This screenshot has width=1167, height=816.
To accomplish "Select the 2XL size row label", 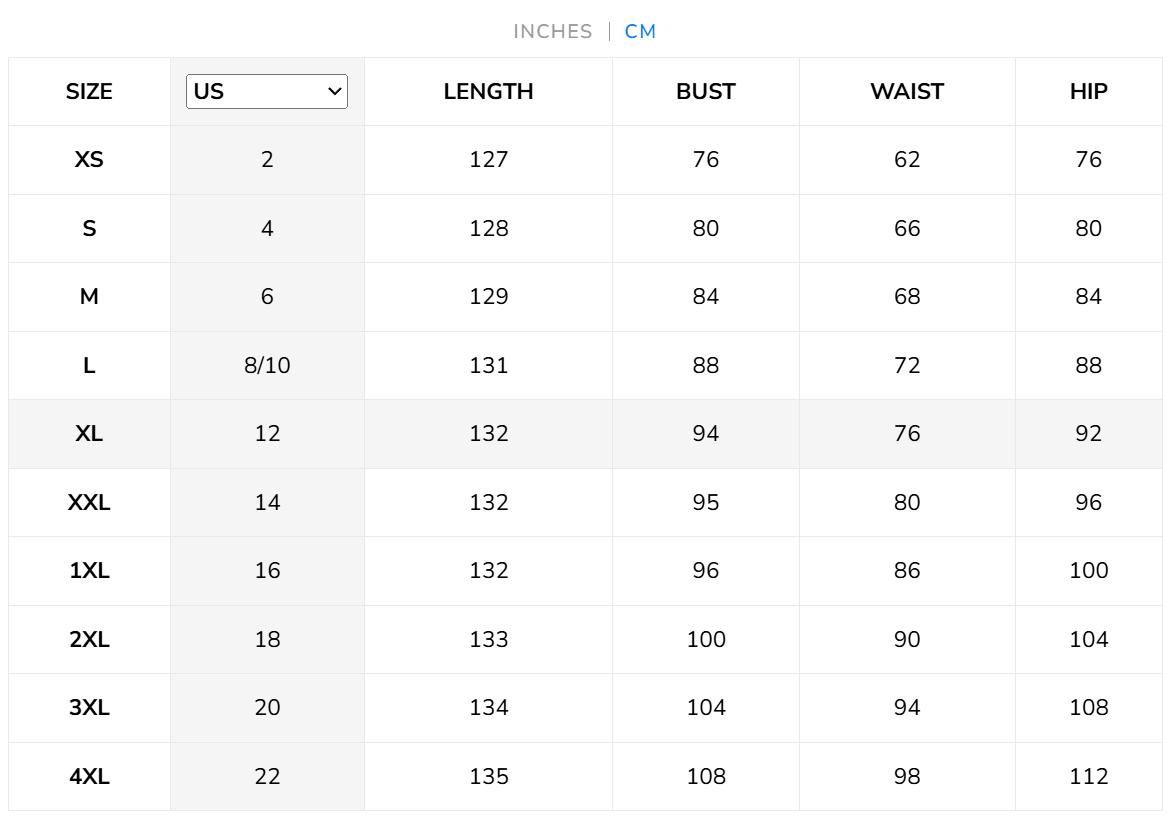I will point(89,640).
